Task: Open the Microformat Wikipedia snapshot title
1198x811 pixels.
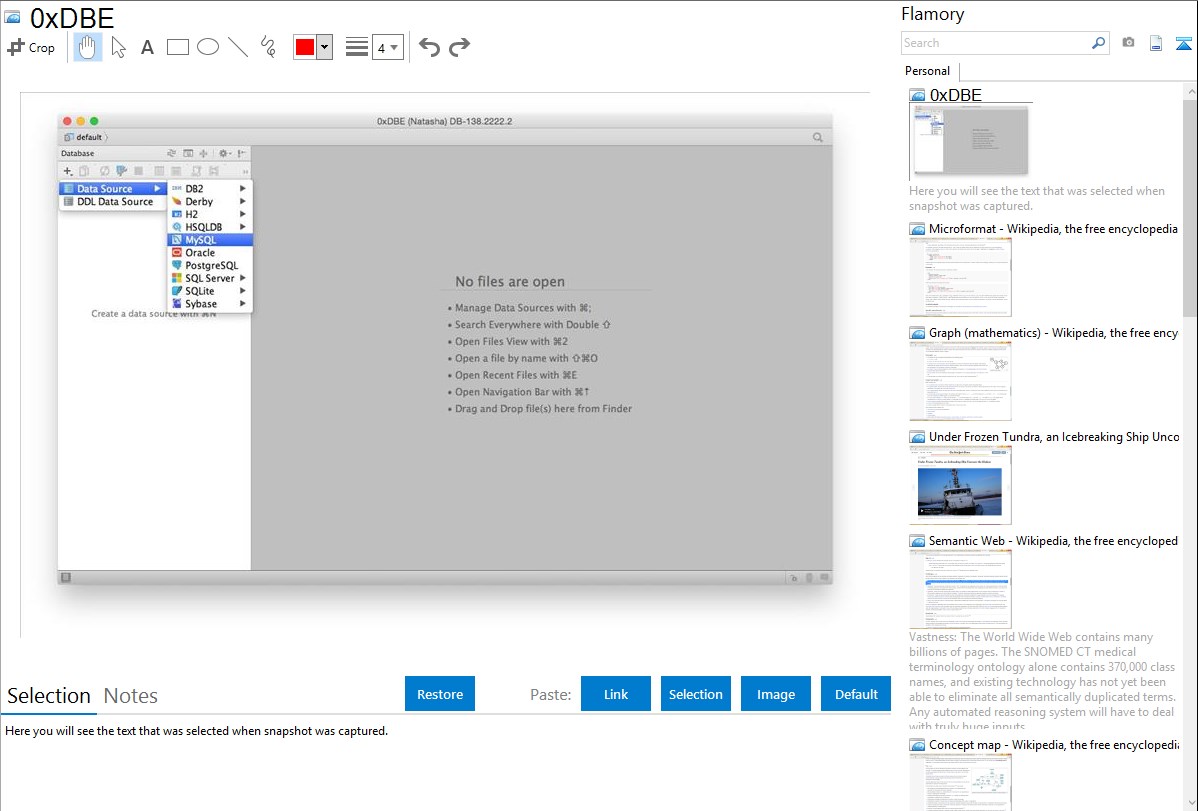Action: tap(1053, 229)
